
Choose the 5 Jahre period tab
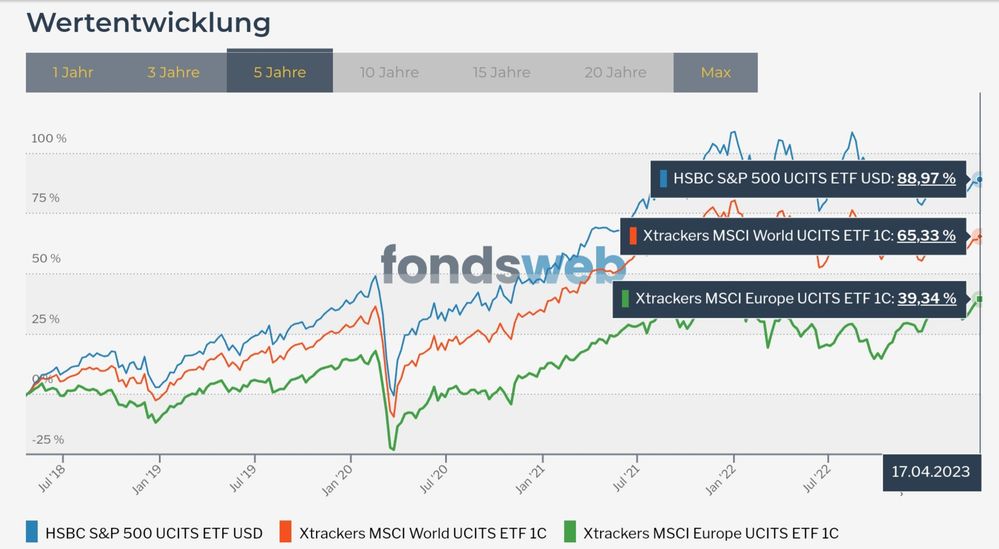coord(280,72)
